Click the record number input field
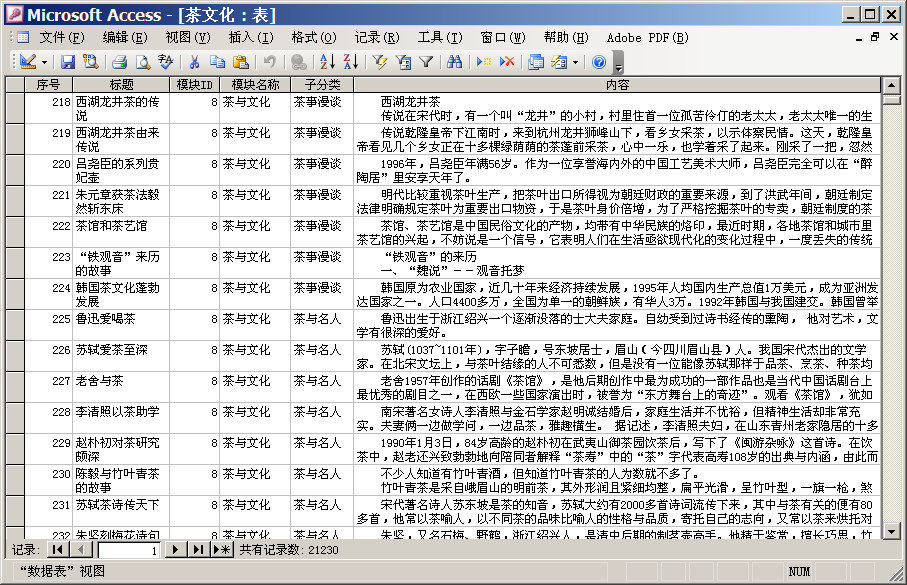 [x=129, y=550]
